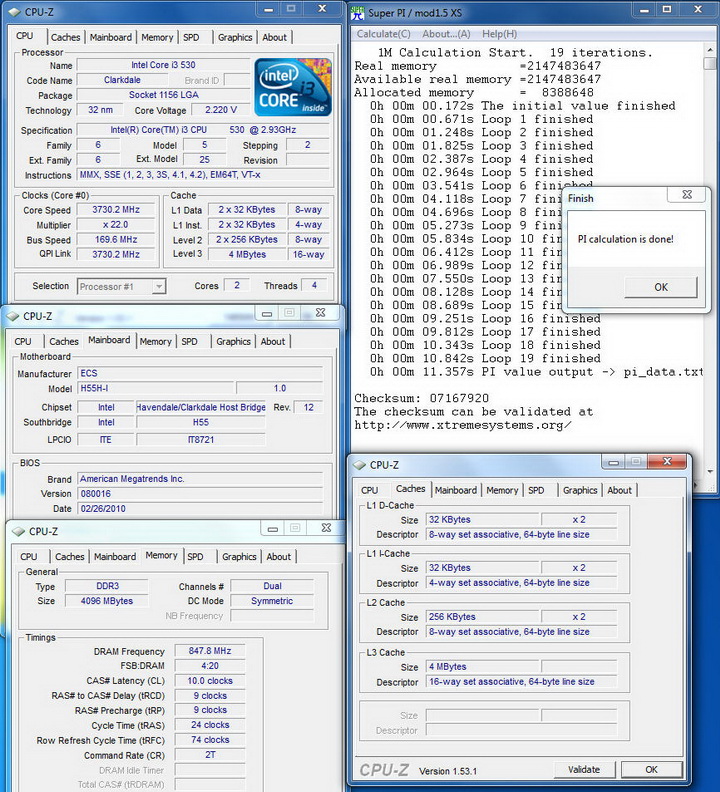Click BIOS date 02/26/2010
Screen dimensions: 720x792
200,509
